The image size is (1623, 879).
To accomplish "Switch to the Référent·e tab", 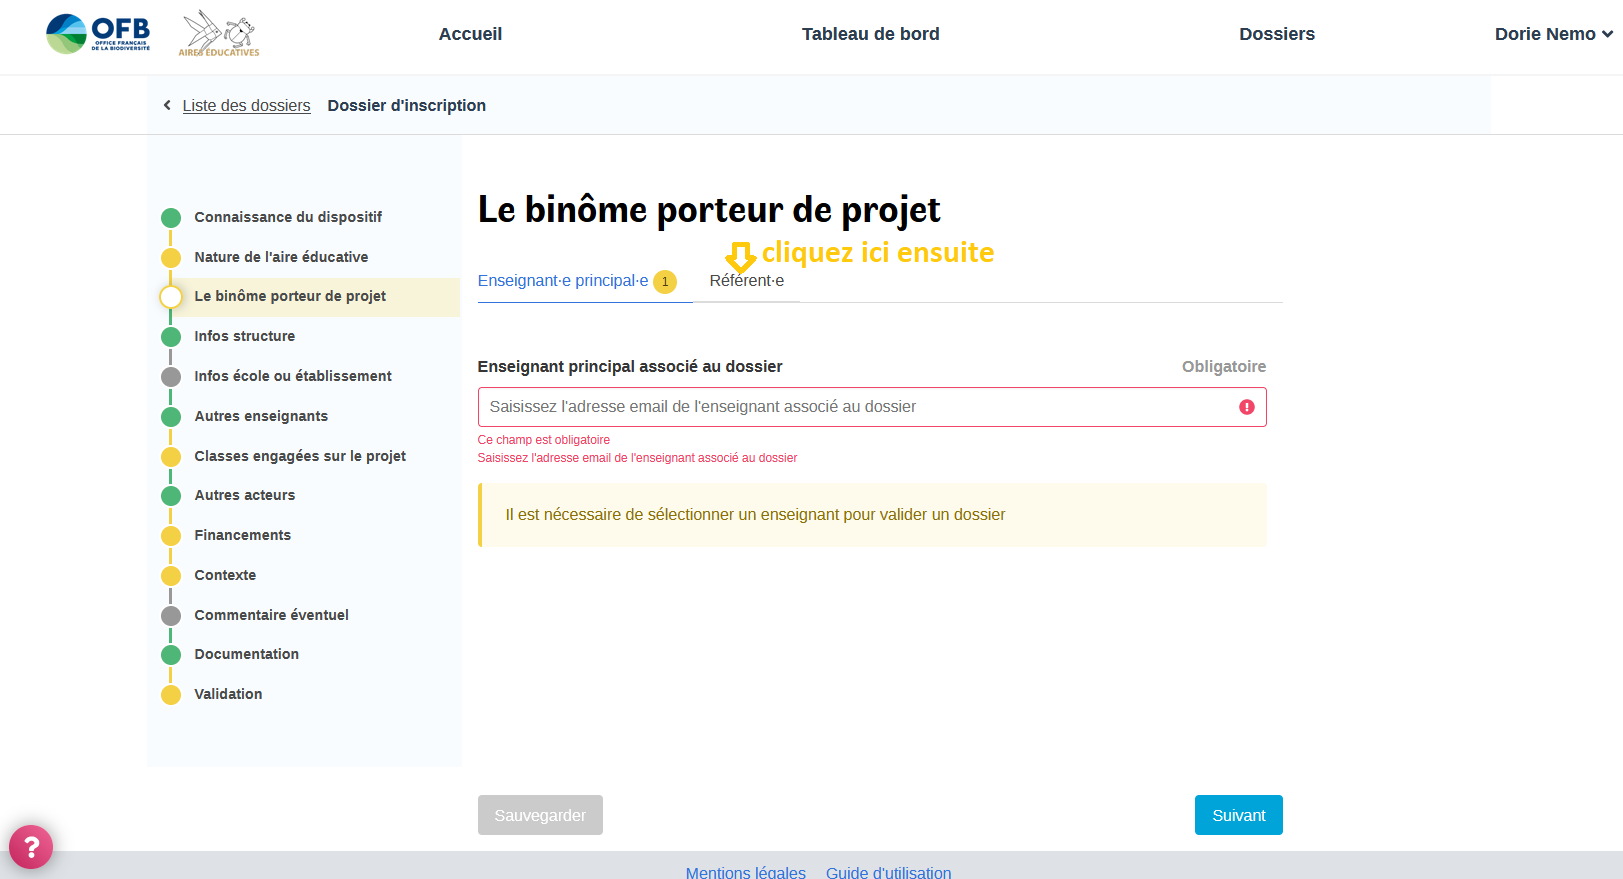I will click(746, 281).
